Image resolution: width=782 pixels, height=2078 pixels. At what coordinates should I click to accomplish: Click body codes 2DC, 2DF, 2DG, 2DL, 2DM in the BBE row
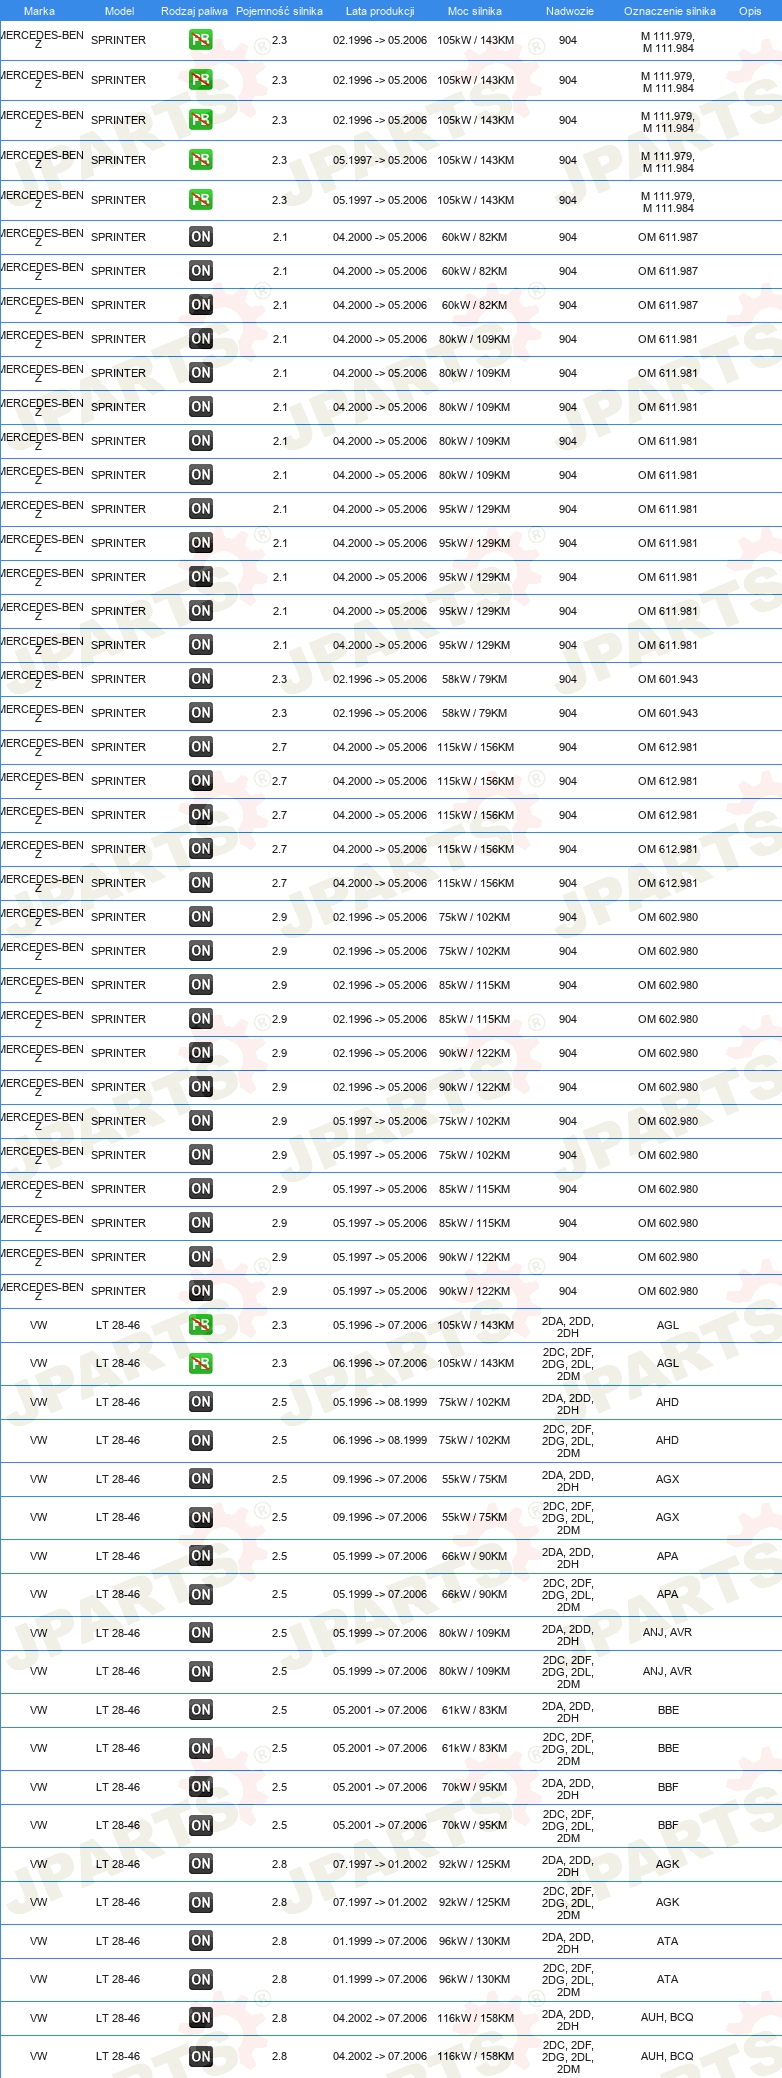pos(568,1748)
